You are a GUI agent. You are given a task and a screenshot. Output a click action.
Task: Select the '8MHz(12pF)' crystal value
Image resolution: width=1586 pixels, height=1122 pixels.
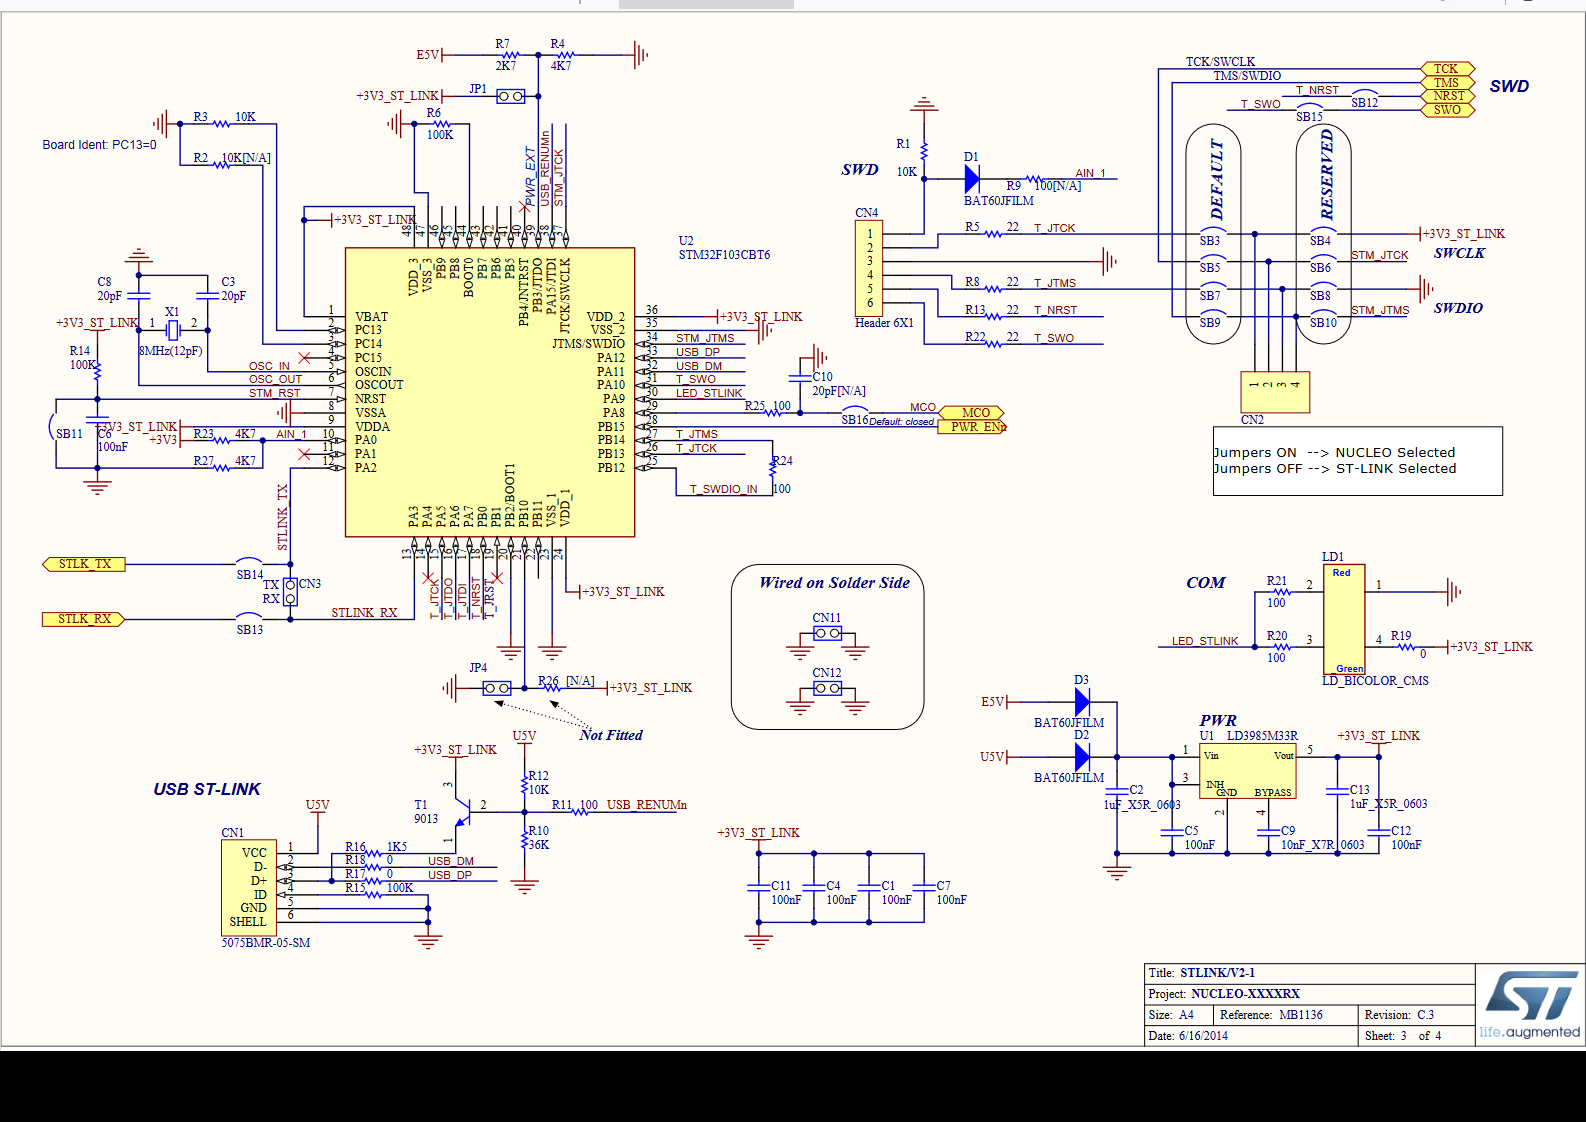click(171, 351)
